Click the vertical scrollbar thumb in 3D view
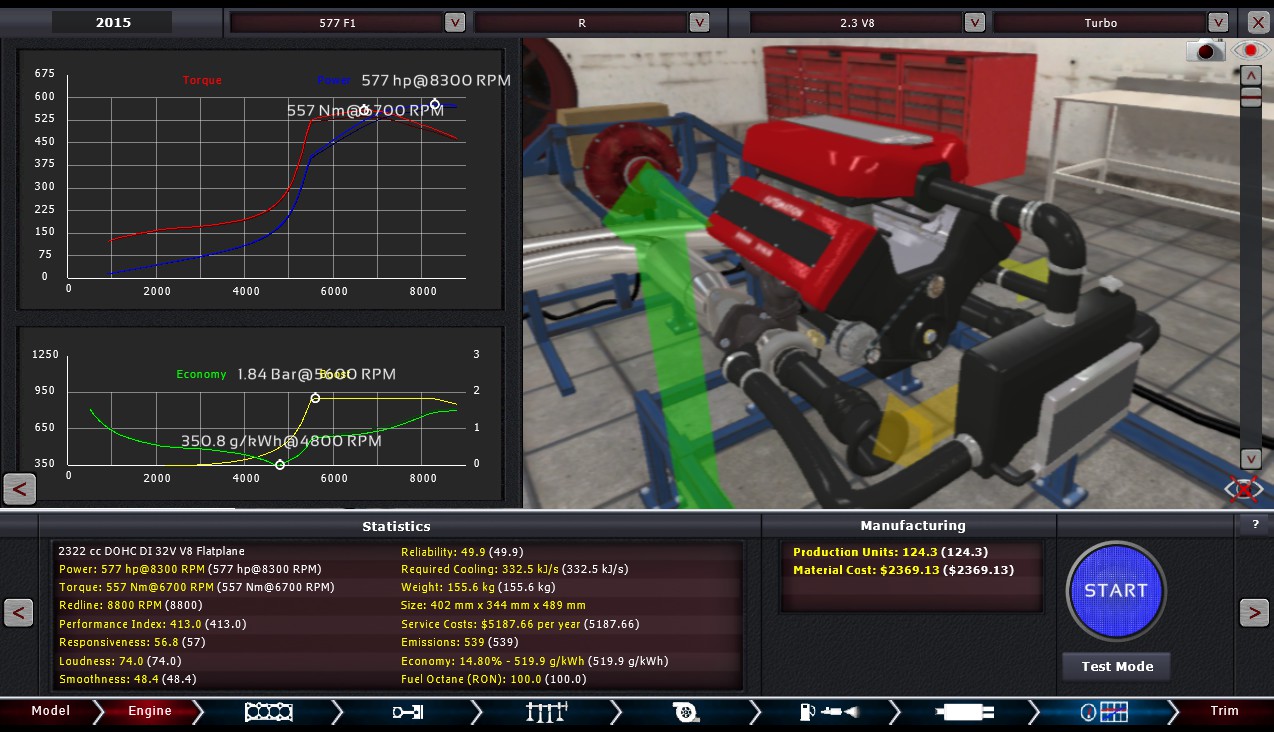 [1250, 97]
